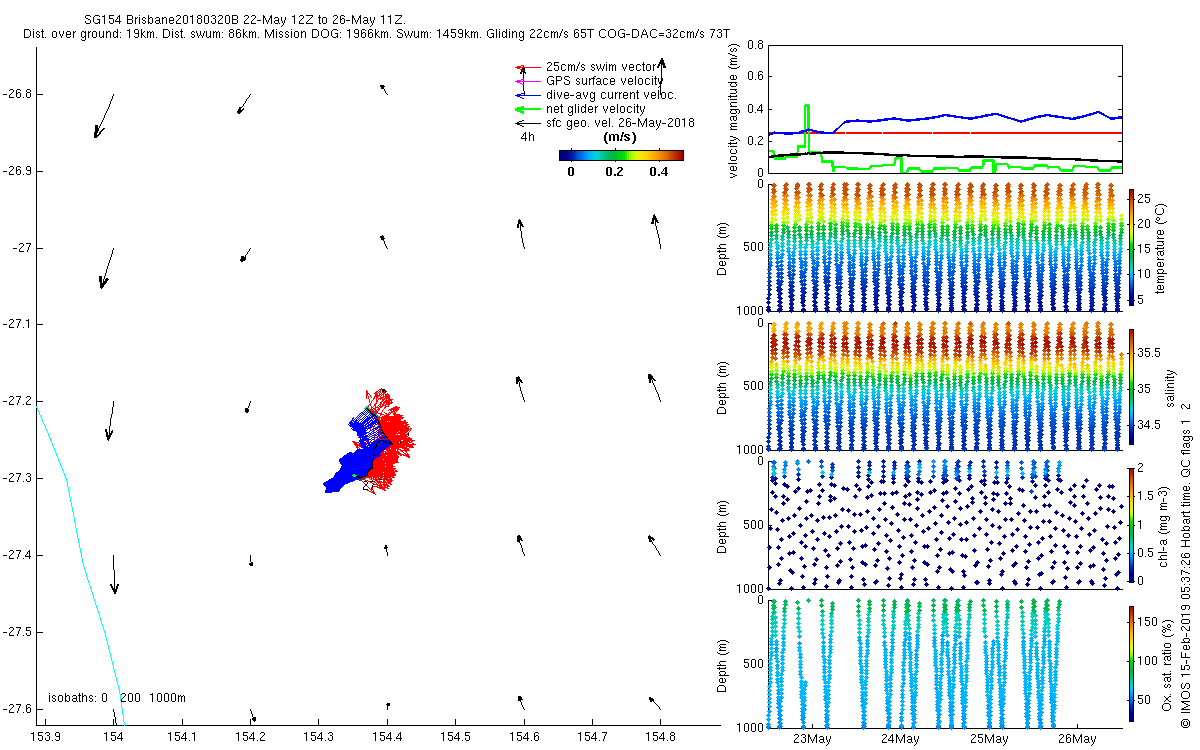This screenshot has height=750, width=1200.
Task: Click the 'isobaths: 0 200 1000m' label
Action: [x=117, y=697]
